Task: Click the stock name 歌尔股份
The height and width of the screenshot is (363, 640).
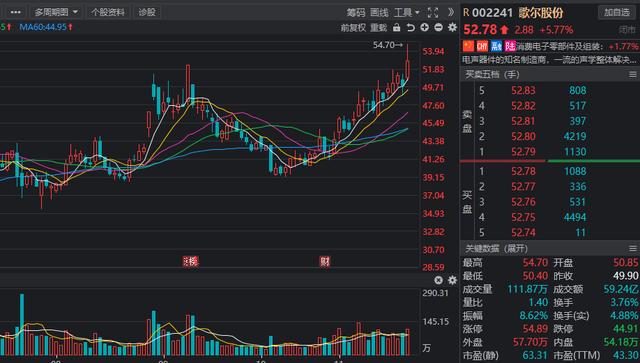Action: [541, 13]
